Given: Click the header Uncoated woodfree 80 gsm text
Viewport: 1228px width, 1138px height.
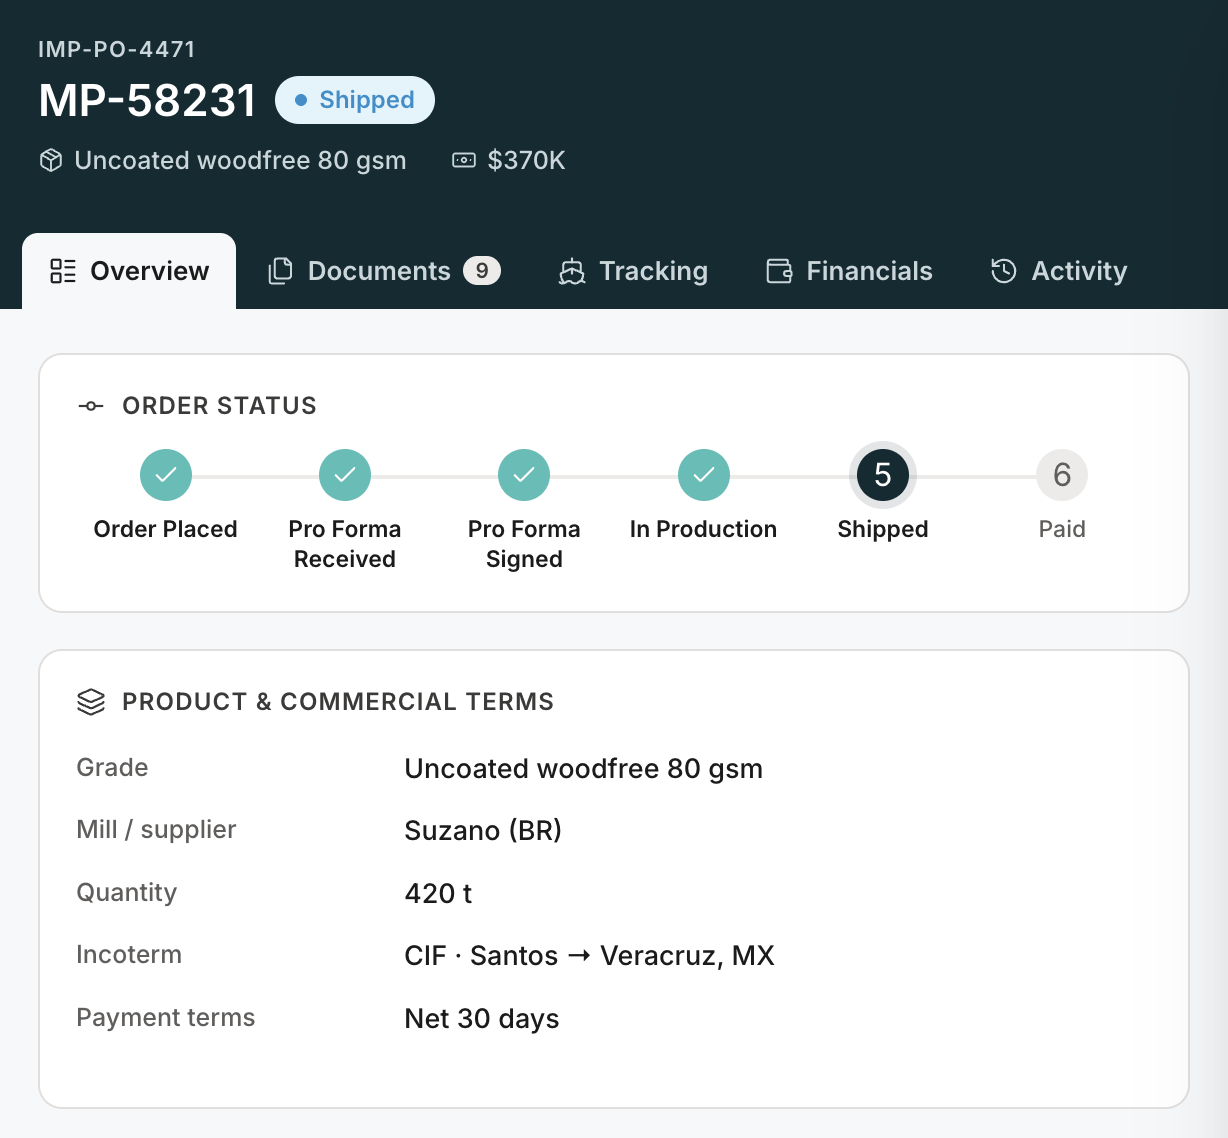Looking at the screenshot, I should tap(241, 160).
